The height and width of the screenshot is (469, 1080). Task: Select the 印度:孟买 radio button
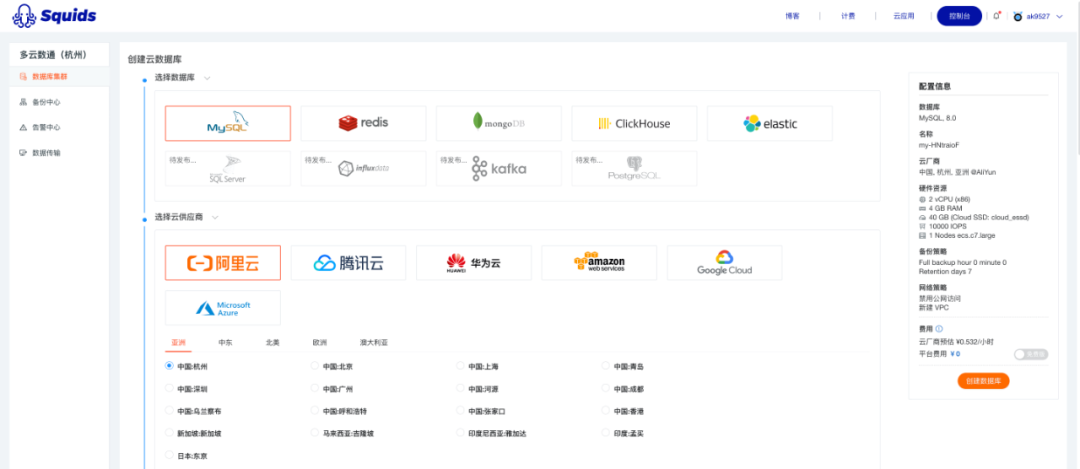click(605, 433)
